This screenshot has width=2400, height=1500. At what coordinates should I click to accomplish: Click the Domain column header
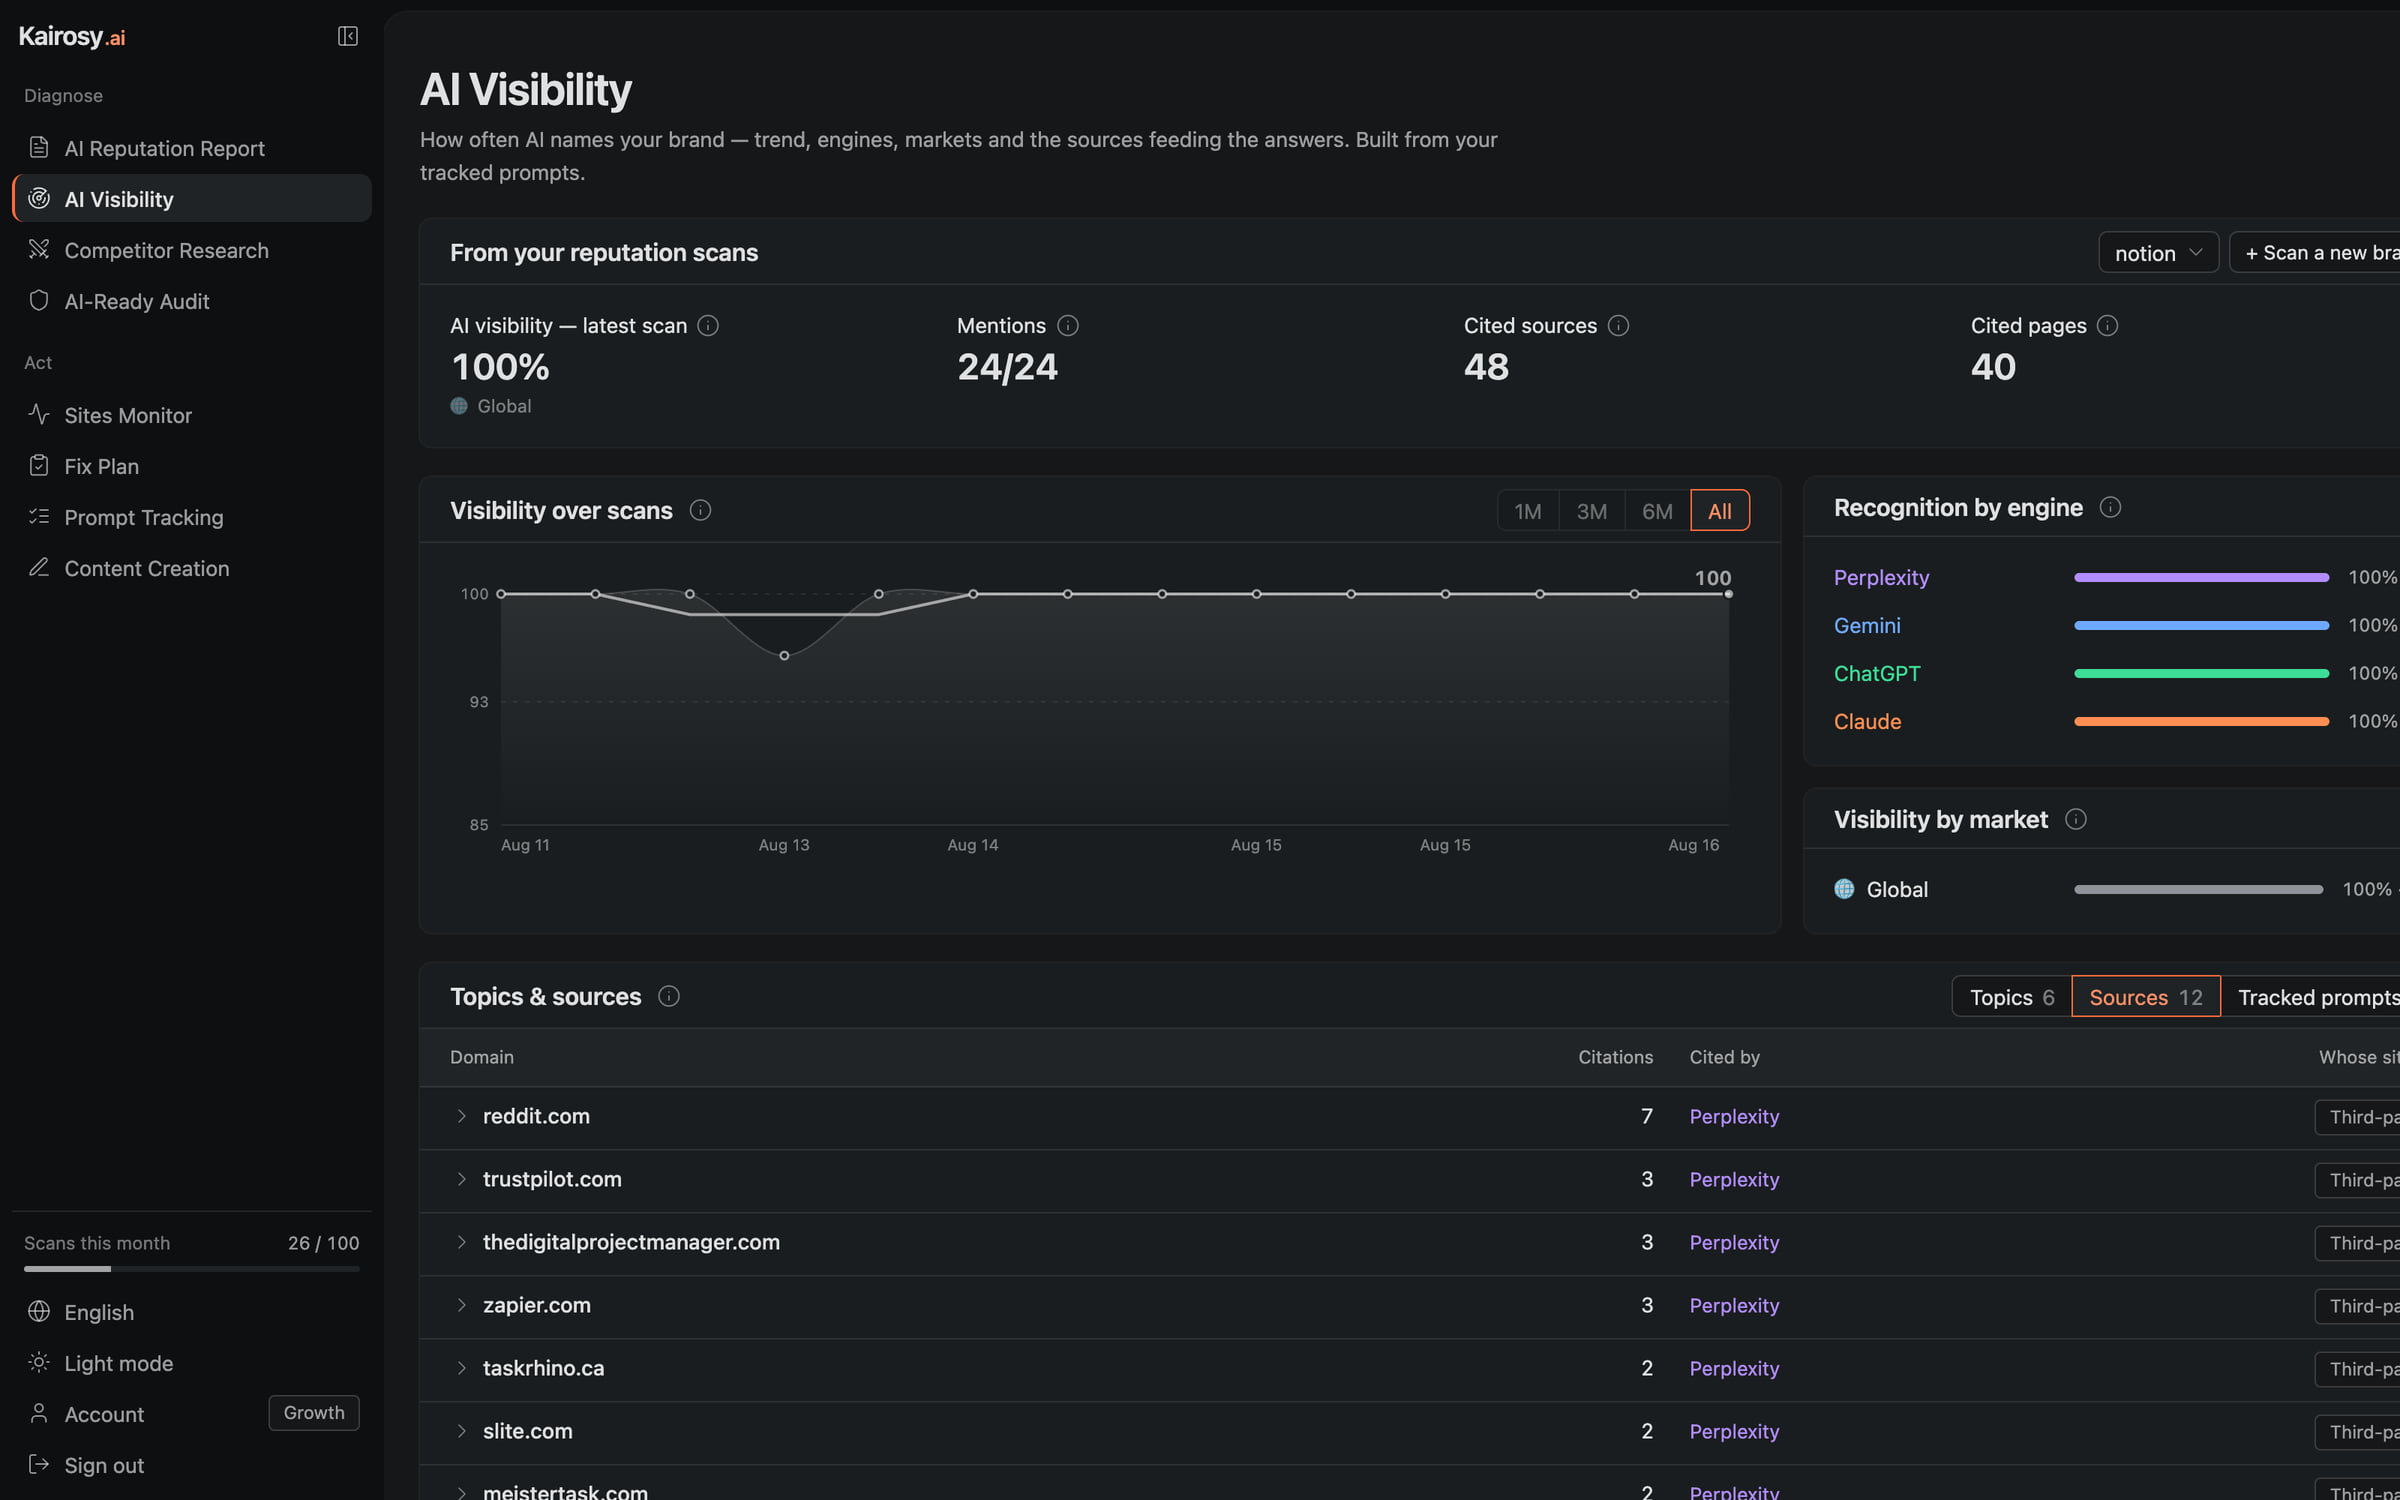(x=482, y=1057)
